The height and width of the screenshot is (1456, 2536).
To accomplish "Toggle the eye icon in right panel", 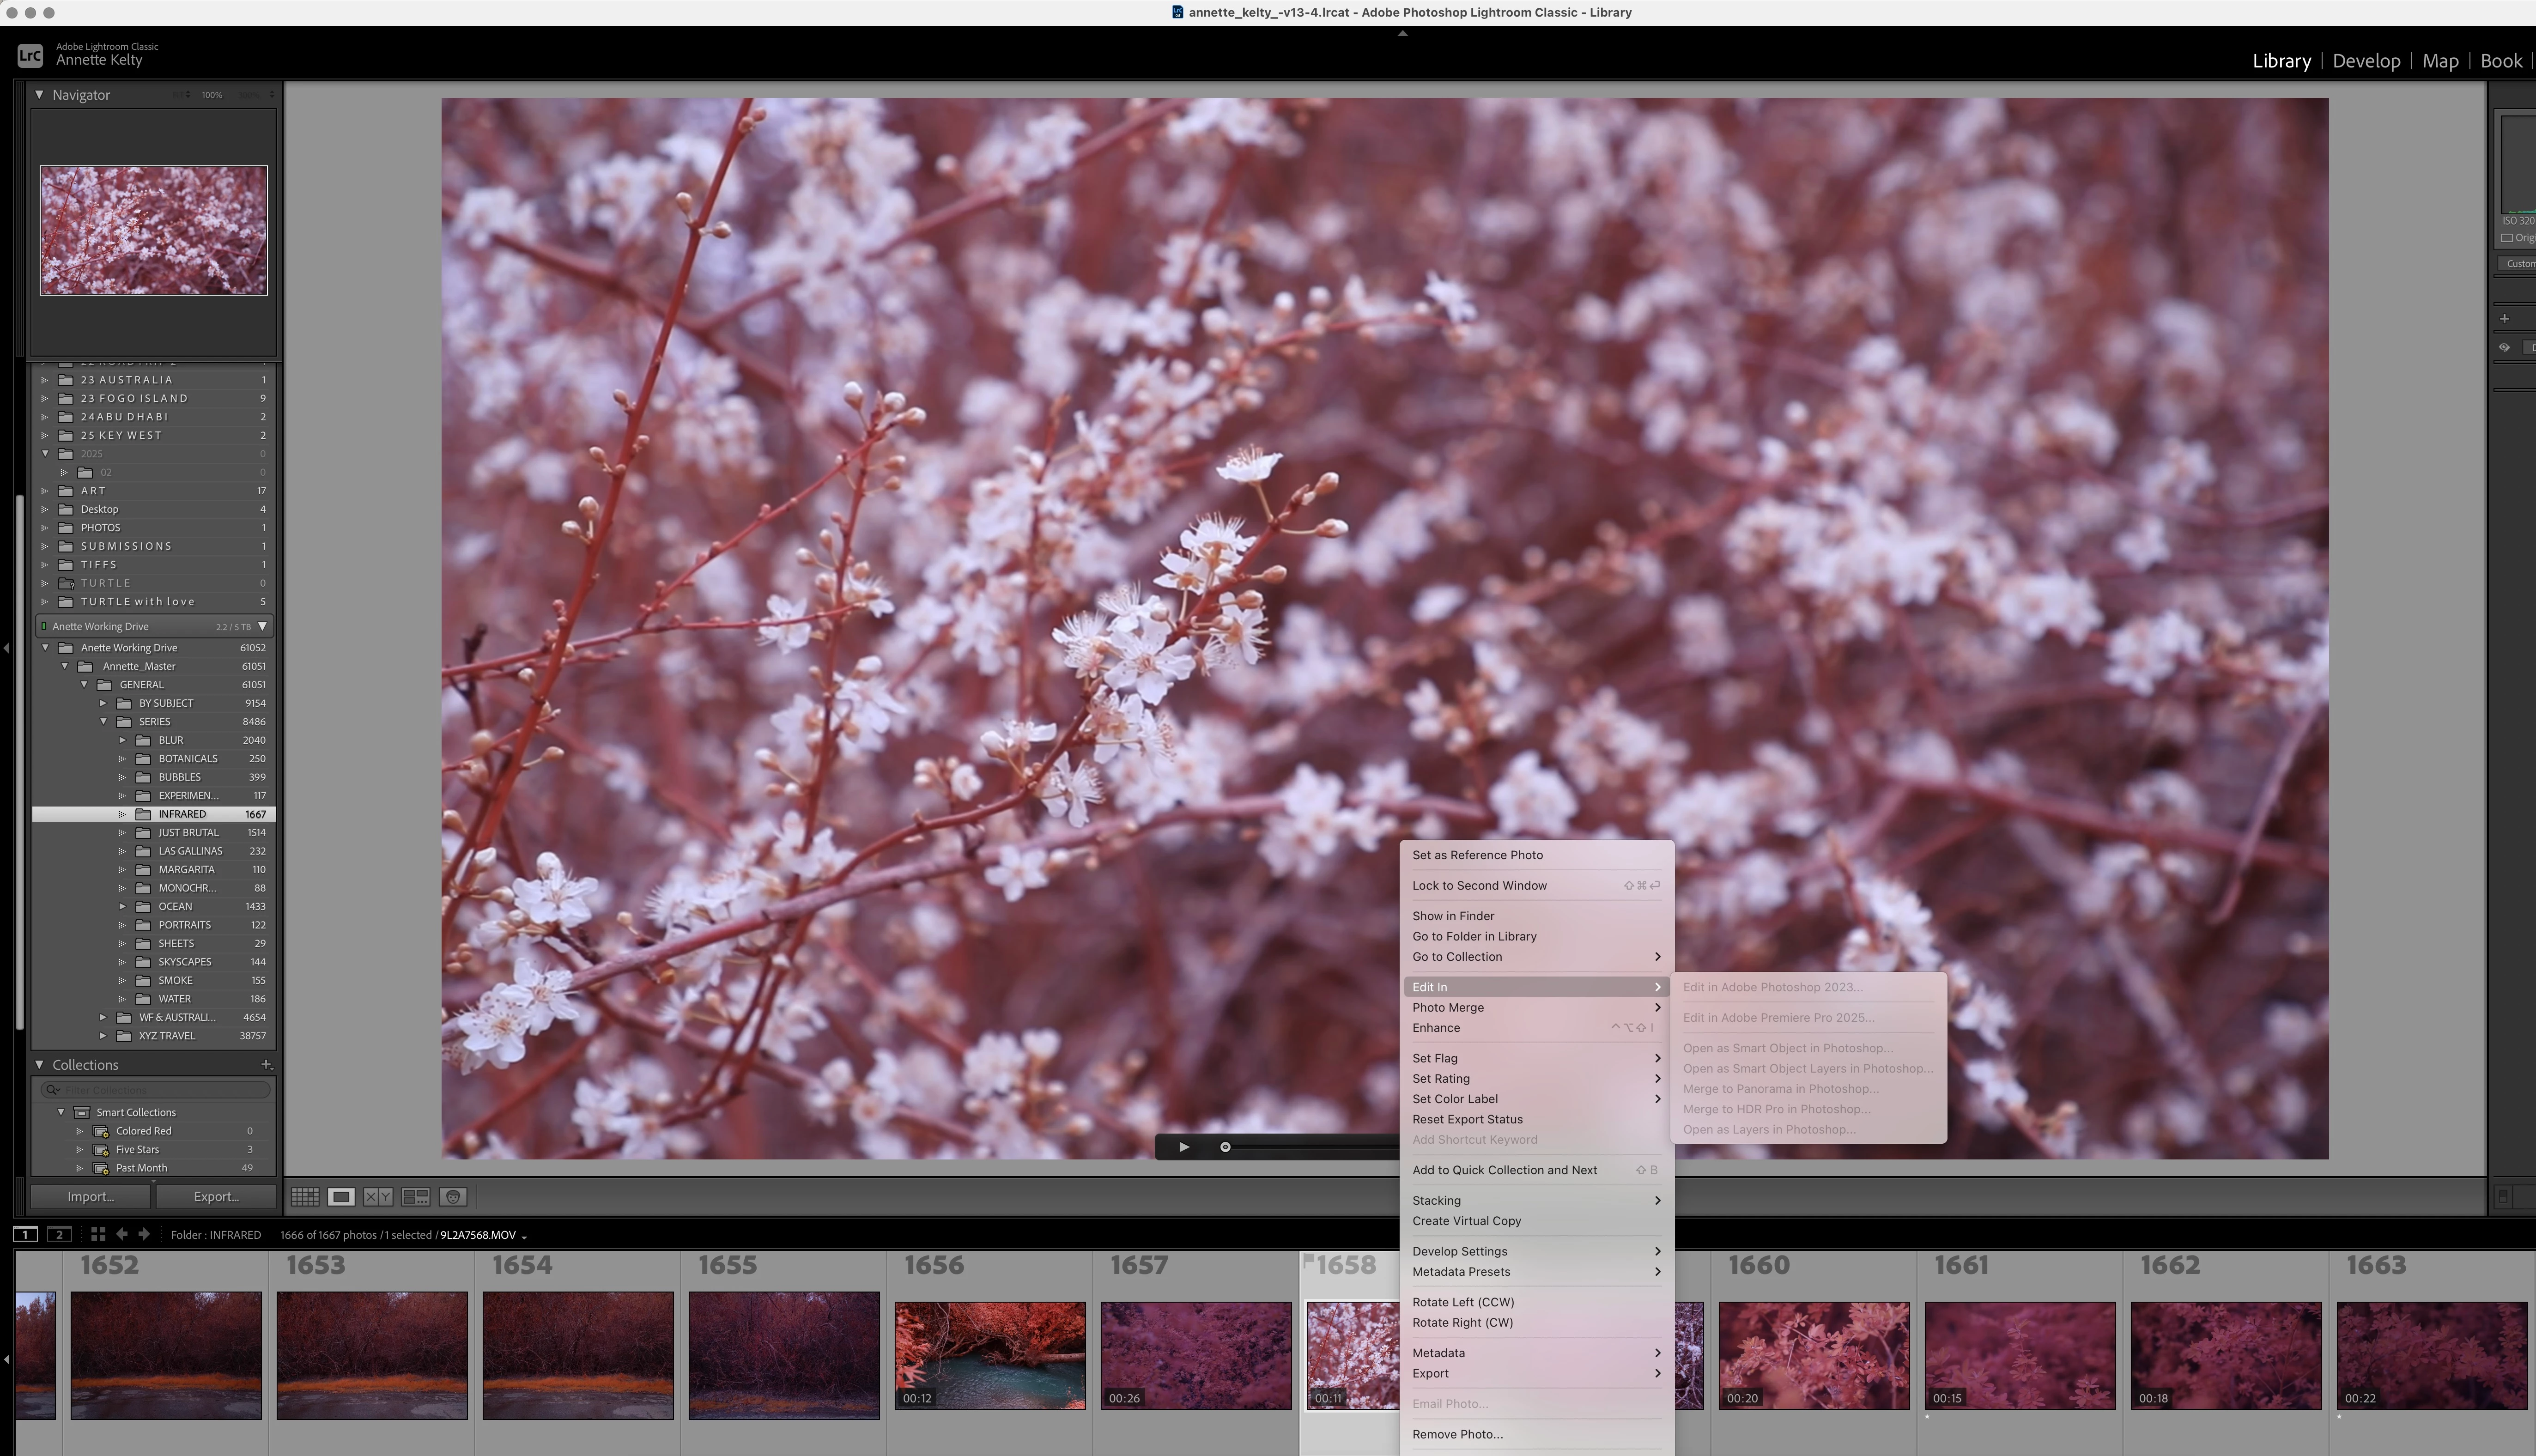I will [2504, 347].
